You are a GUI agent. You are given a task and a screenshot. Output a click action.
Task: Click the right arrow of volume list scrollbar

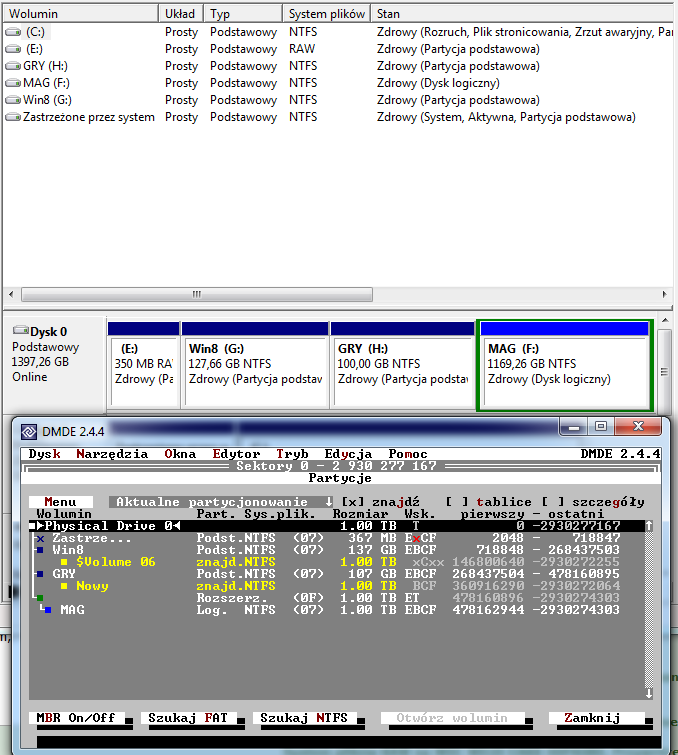click(665, 294)
